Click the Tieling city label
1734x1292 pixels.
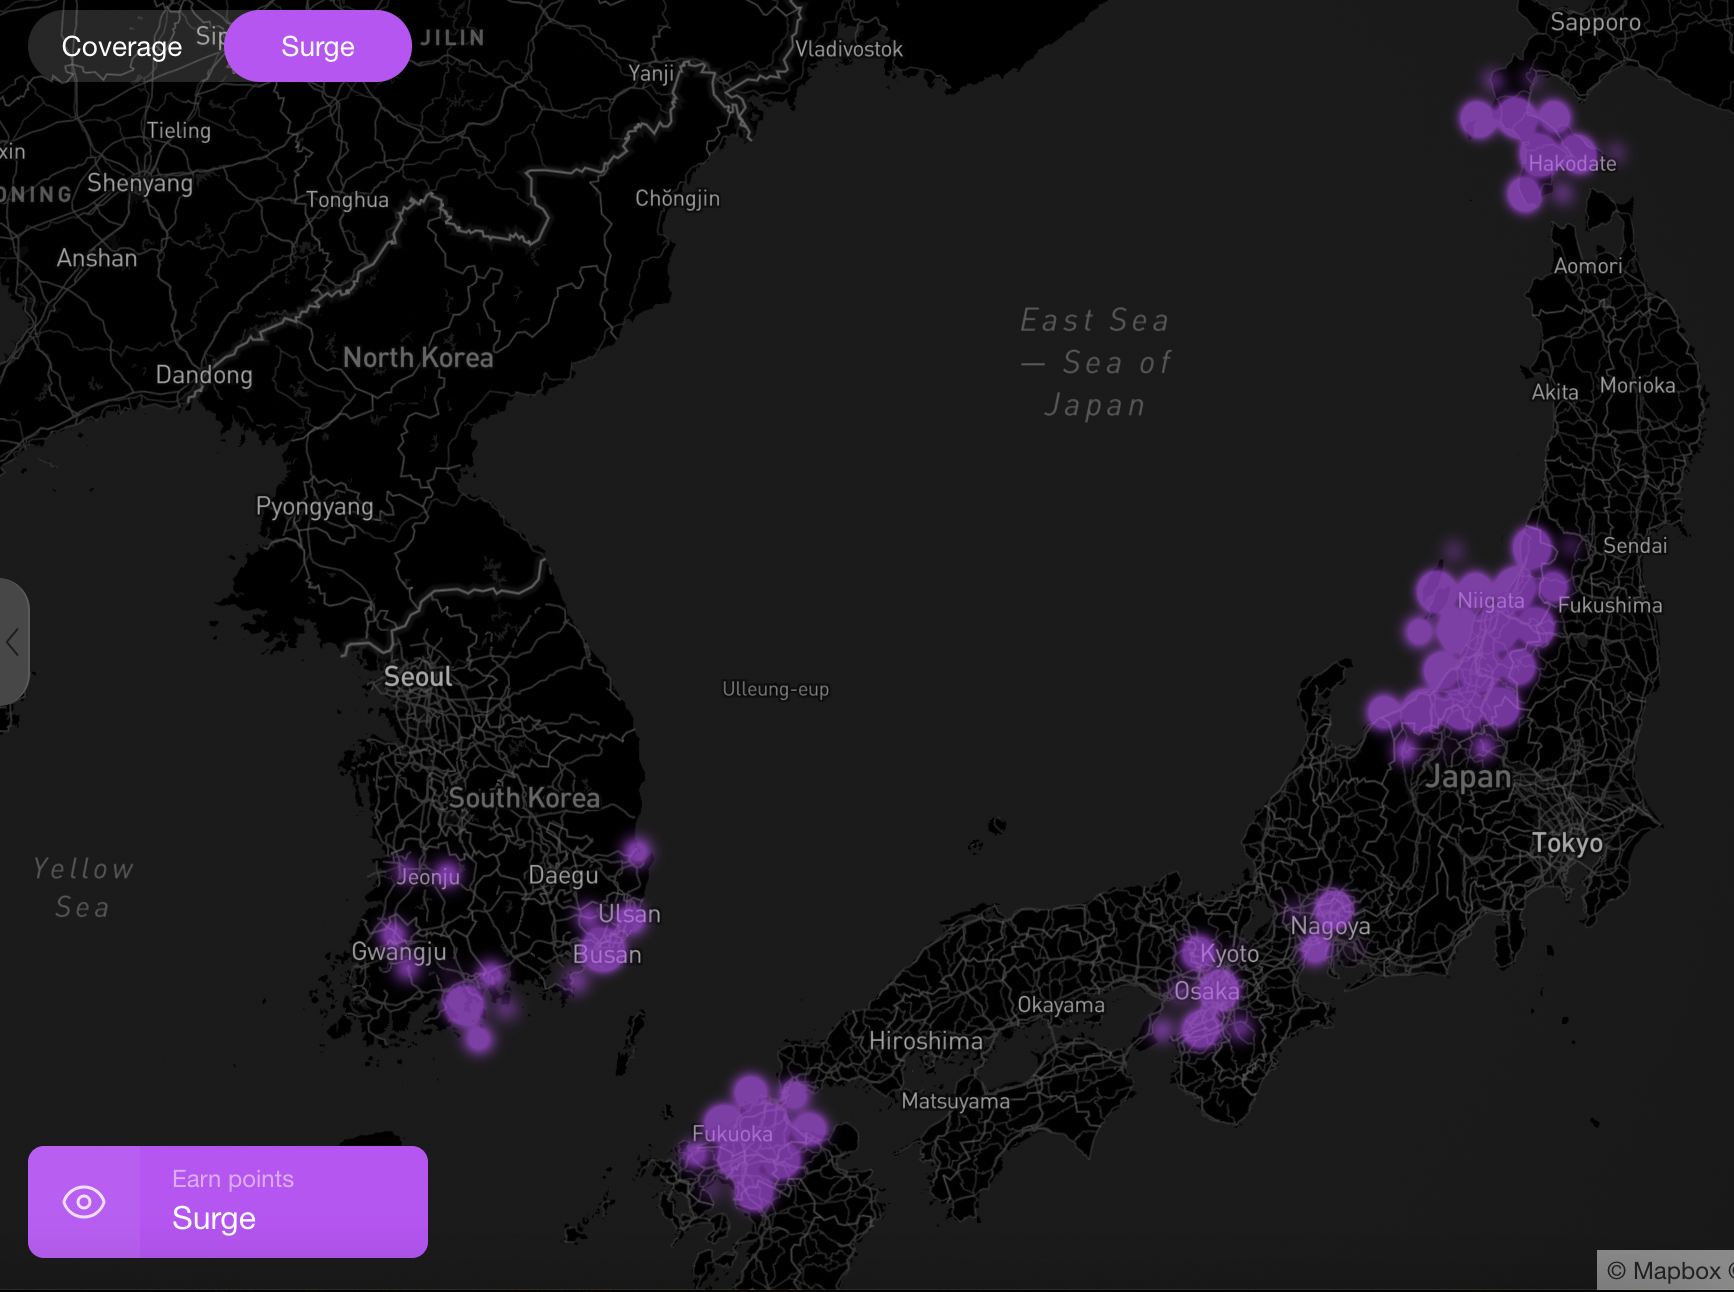(x=179, y=131)
